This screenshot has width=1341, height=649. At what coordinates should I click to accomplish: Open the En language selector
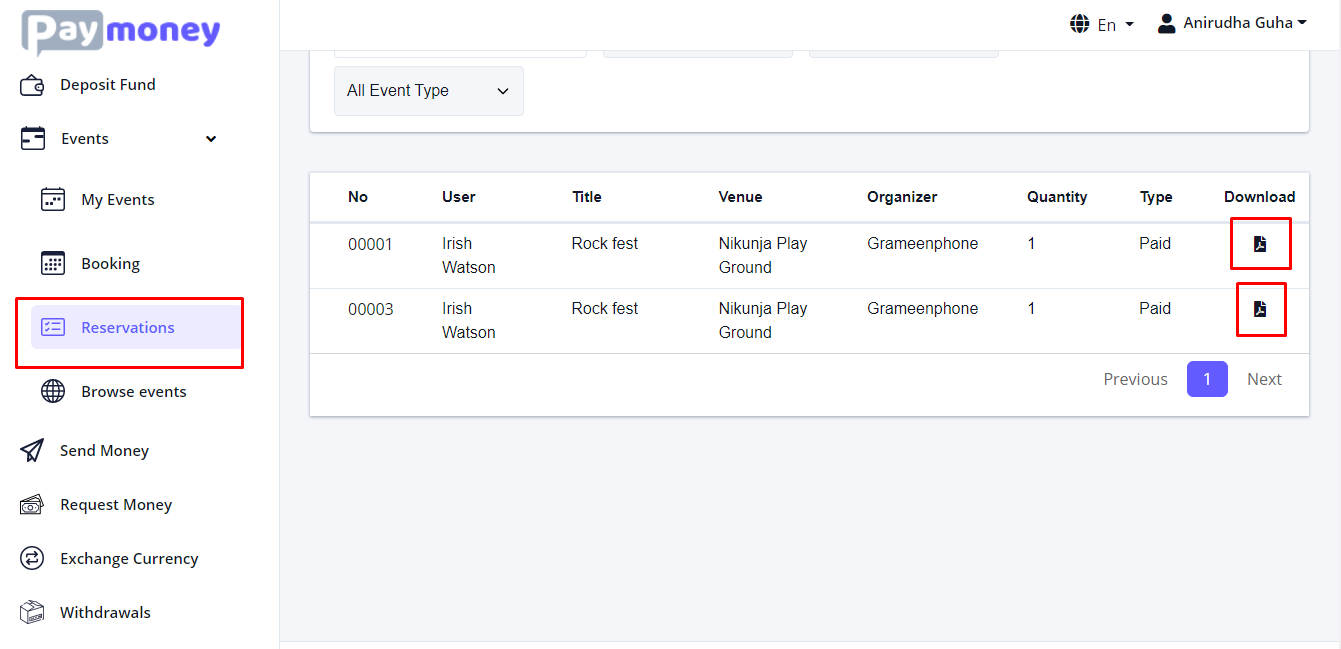click(1102, 24)
